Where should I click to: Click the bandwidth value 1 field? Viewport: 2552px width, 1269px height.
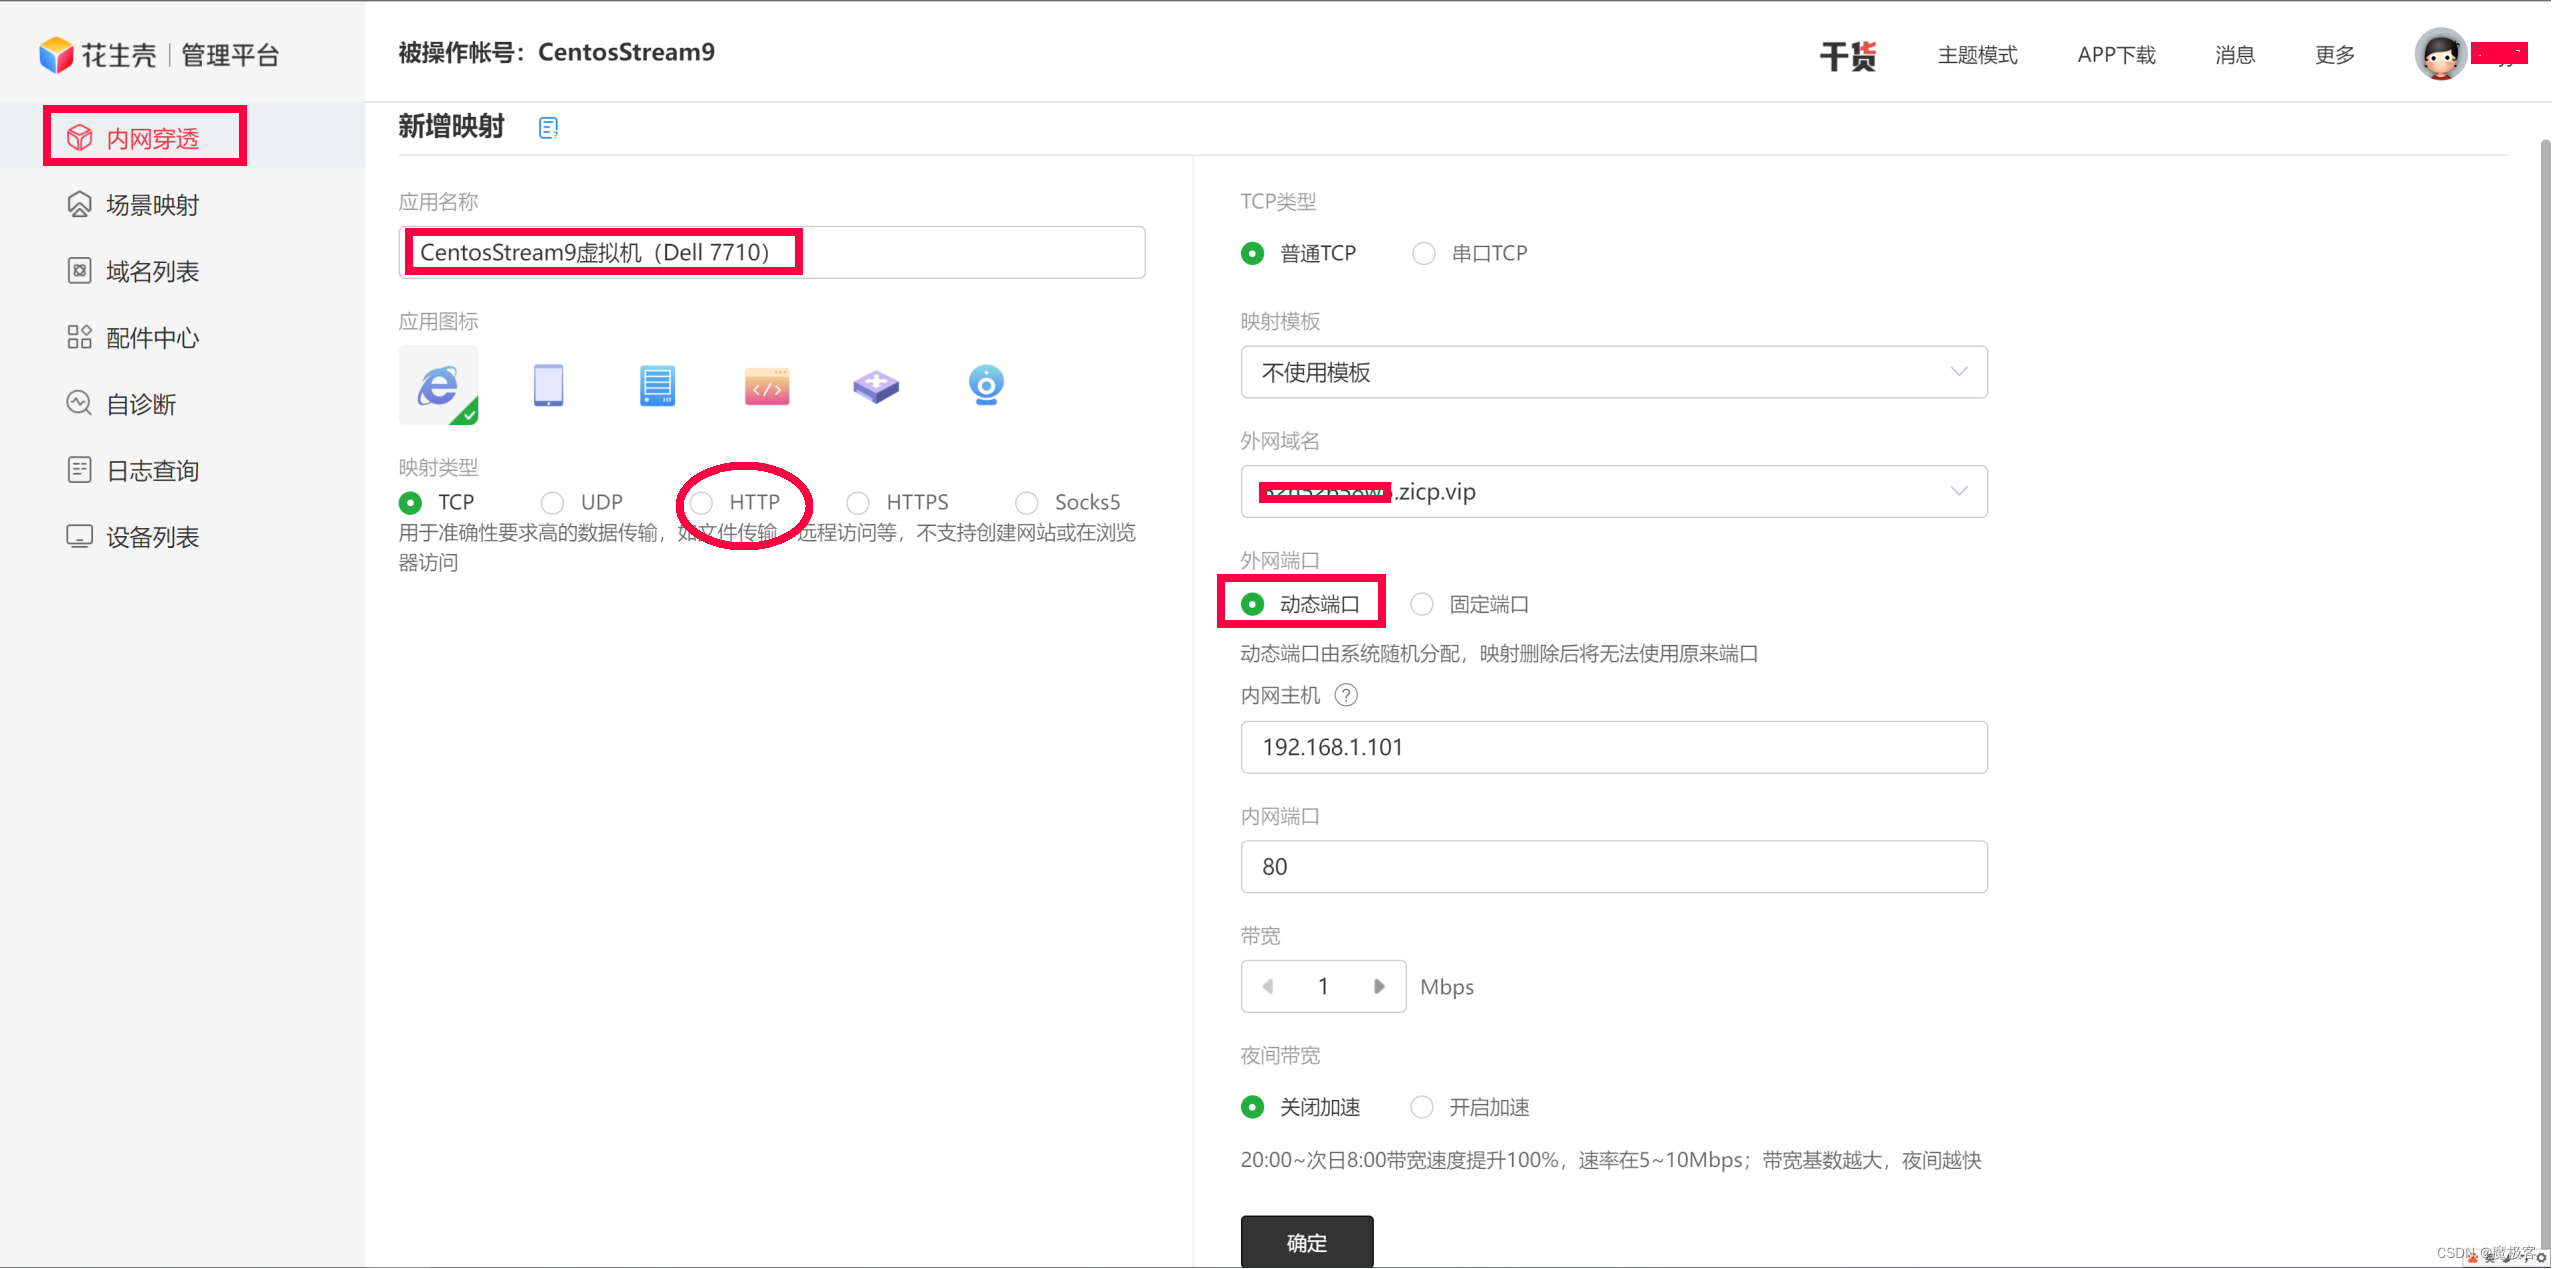point(1323,986)
